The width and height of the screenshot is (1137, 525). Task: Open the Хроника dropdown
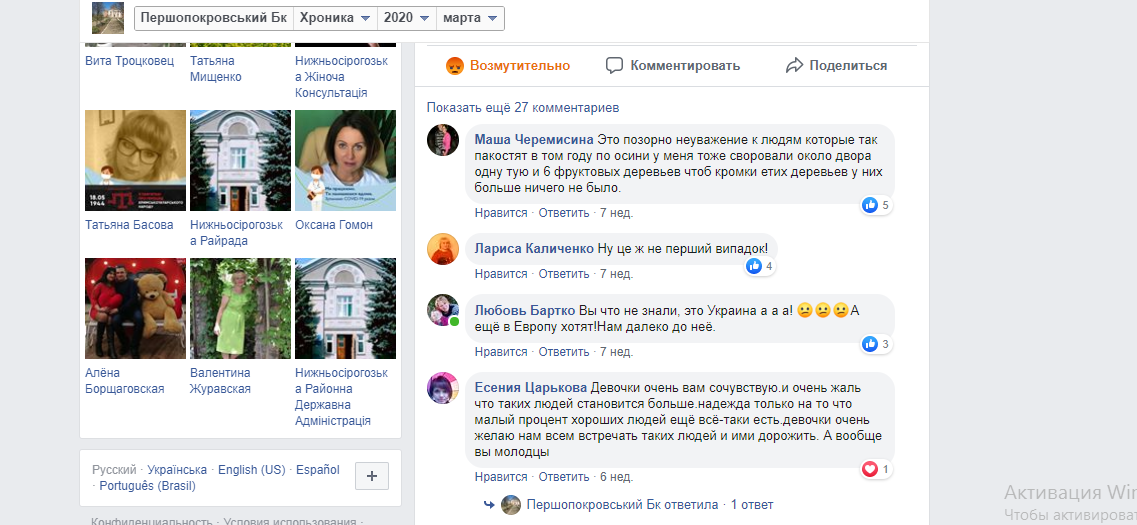pyautogui.click(x=335, y=18)
